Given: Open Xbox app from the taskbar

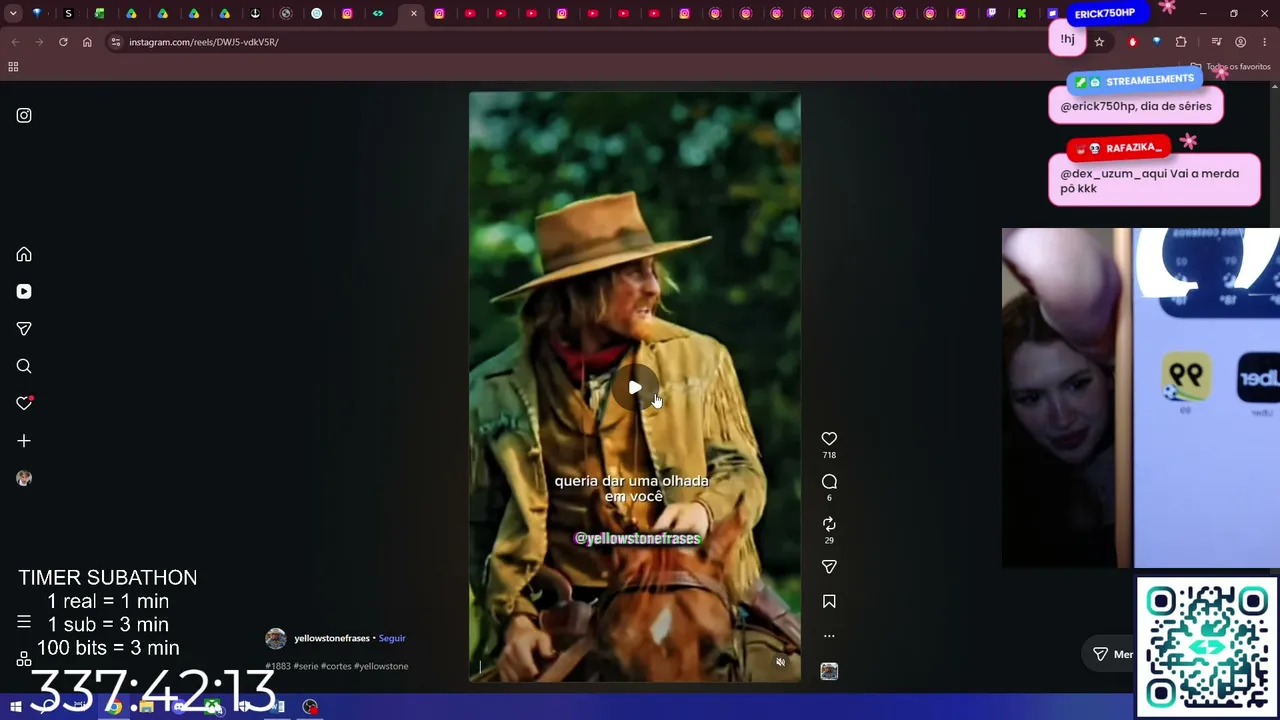Looking at the screenshot, I should 212,707.
